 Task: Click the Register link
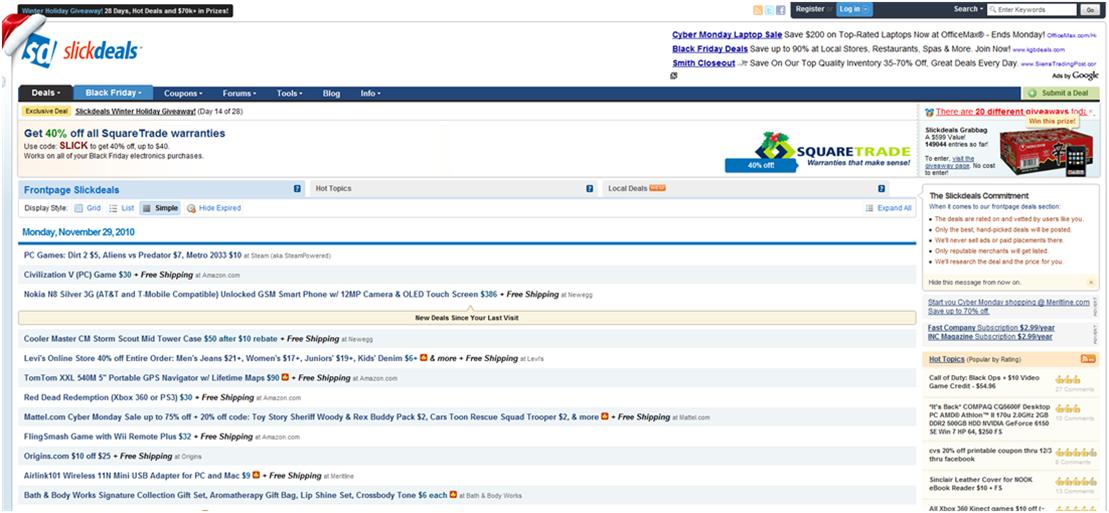point(809,9)
